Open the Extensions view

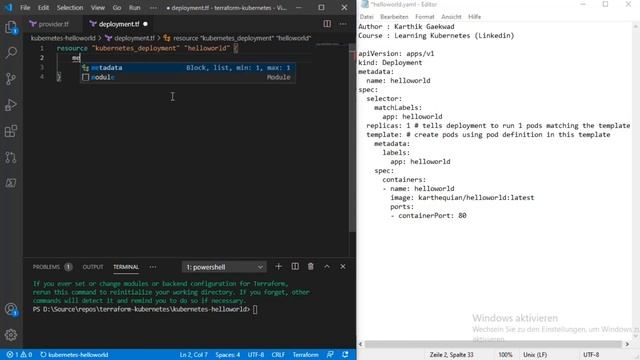coord(11,131)
